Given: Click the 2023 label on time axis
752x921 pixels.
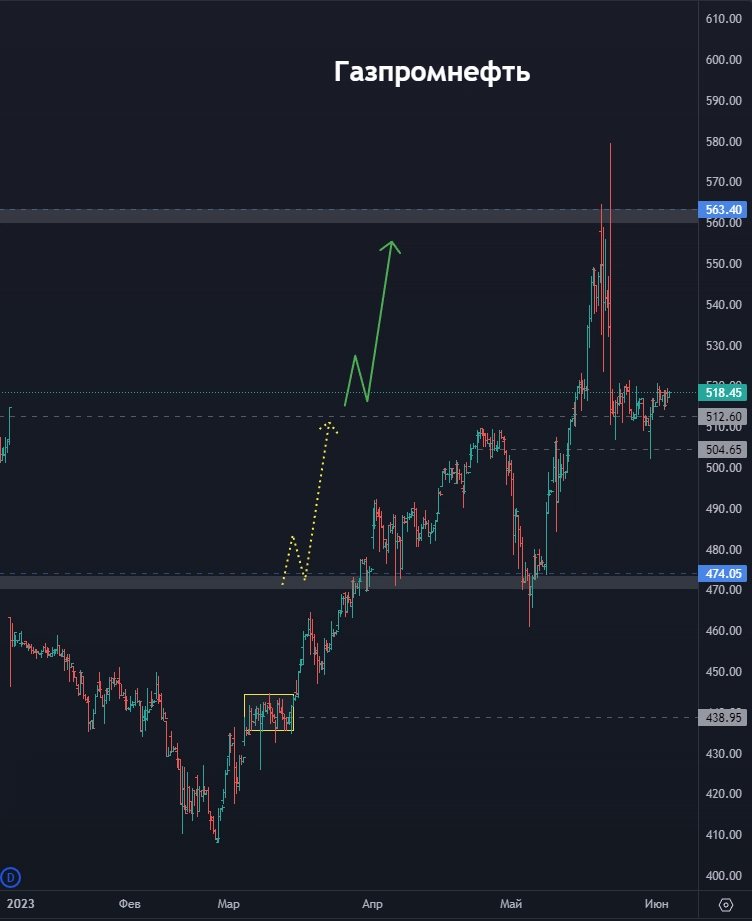Looking at the screenshot, I should 20,904.
